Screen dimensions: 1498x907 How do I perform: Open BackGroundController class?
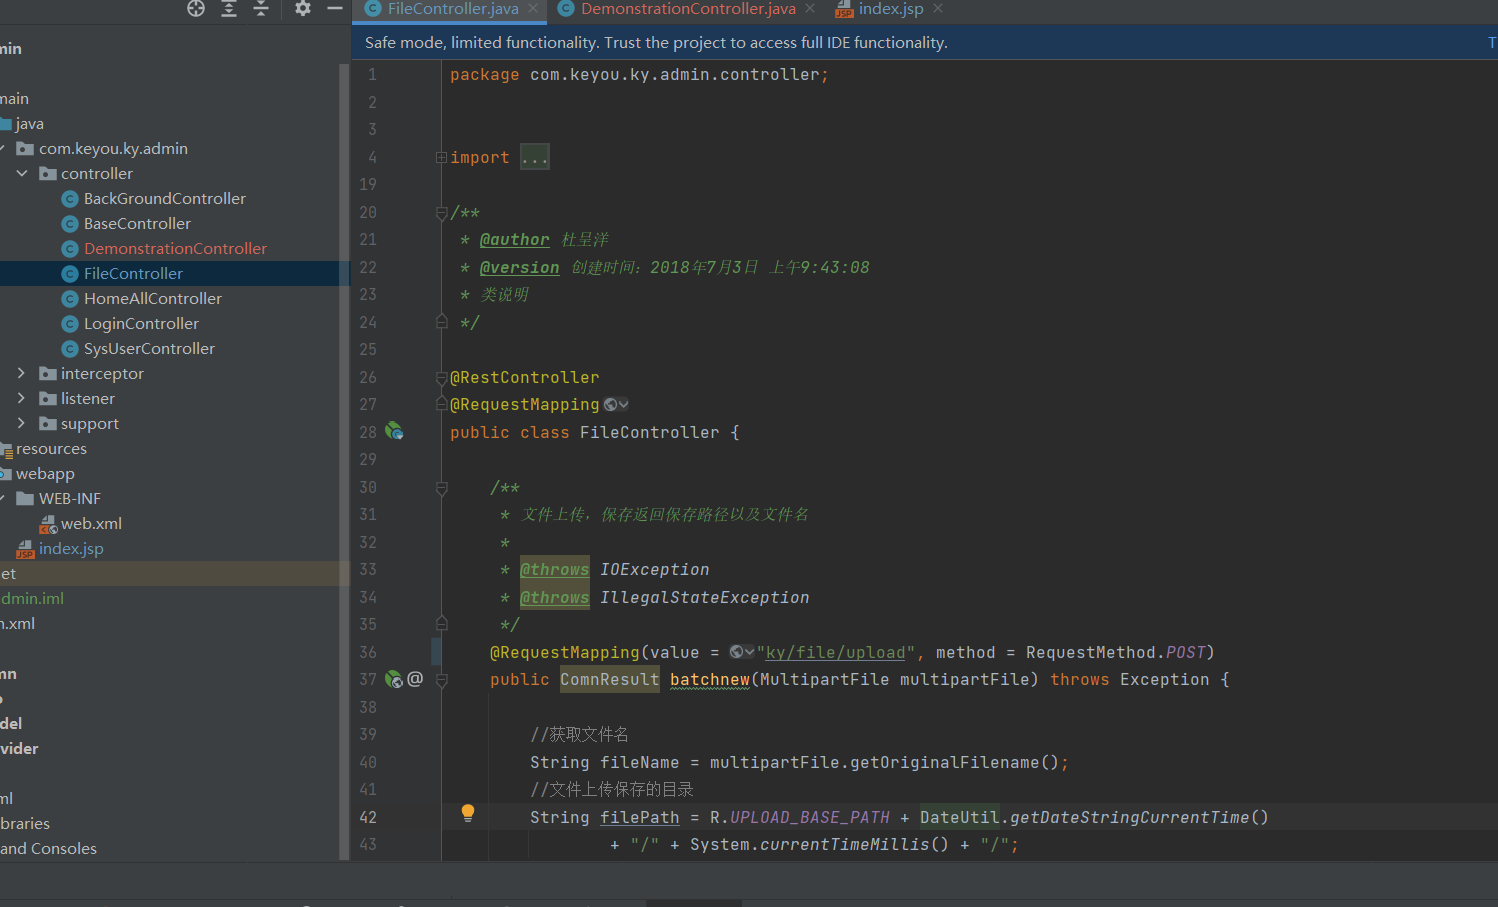click(164, 198)
